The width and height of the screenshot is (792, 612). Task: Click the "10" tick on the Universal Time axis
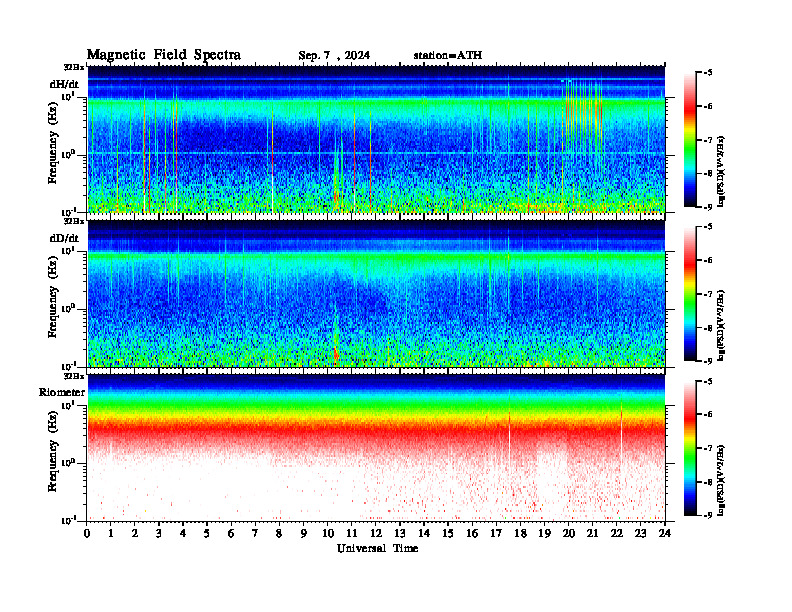327,534
